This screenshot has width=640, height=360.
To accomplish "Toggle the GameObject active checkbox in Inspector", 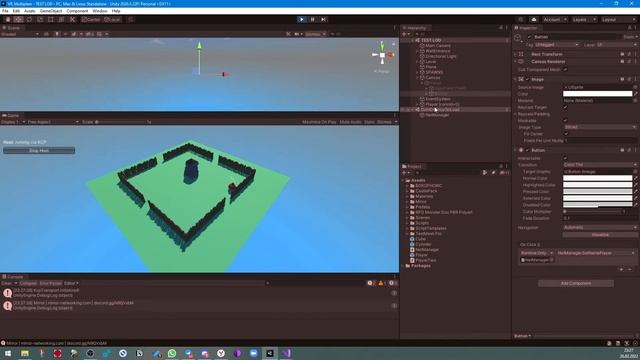I will 529,37.
